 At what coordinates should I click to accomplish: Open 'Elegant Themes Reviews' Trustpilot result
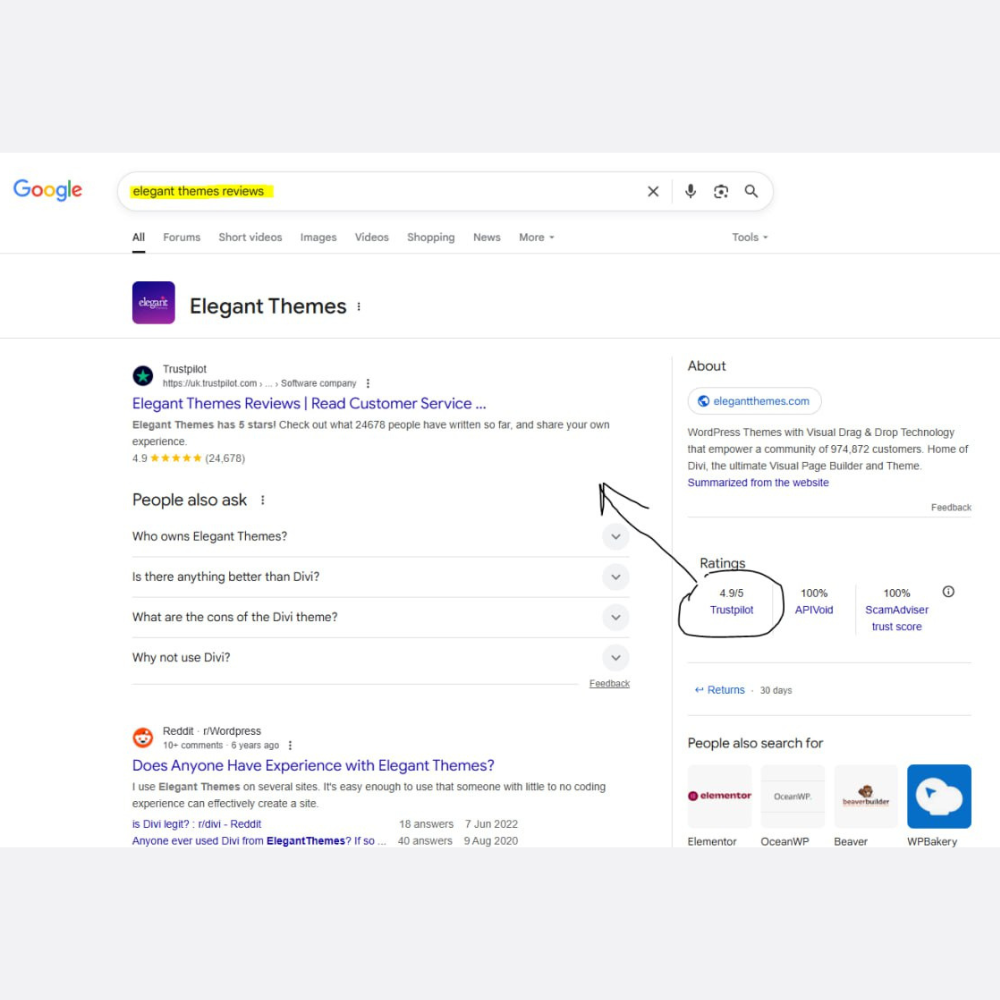(309, 404)
